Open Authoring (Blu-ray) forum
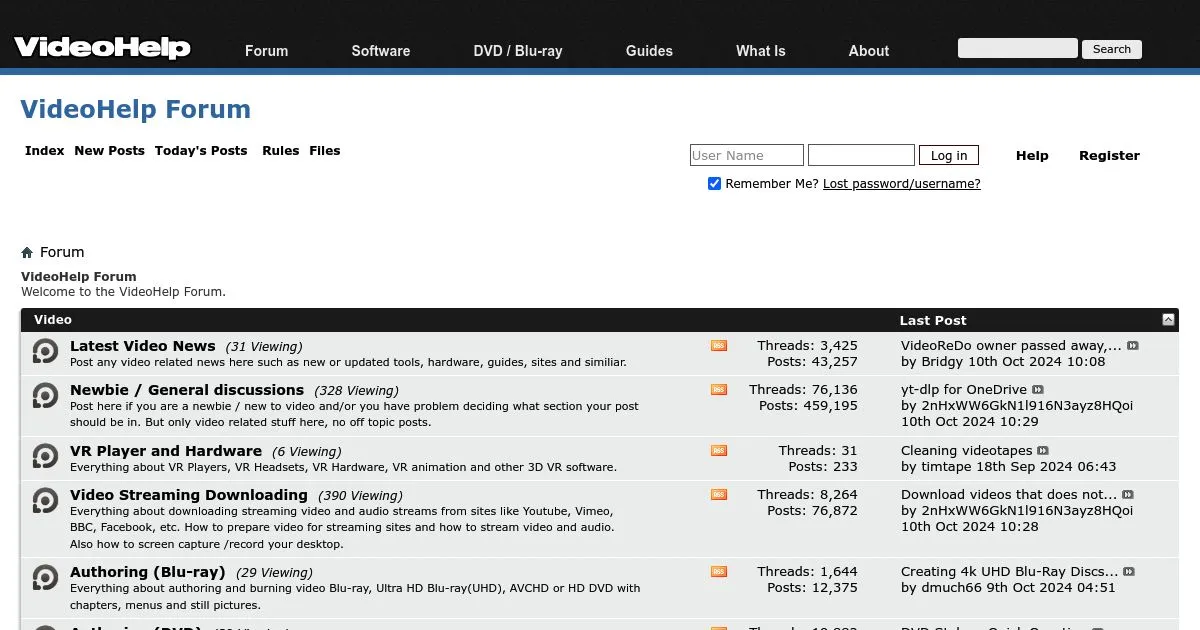1200x630 pixels. (x=148, y=572)
